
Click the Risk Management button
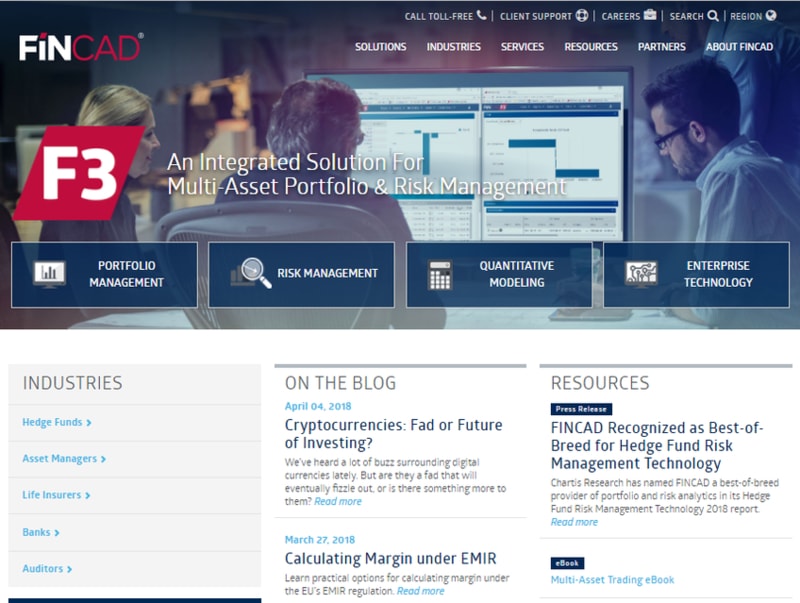[x=301, y=274]
